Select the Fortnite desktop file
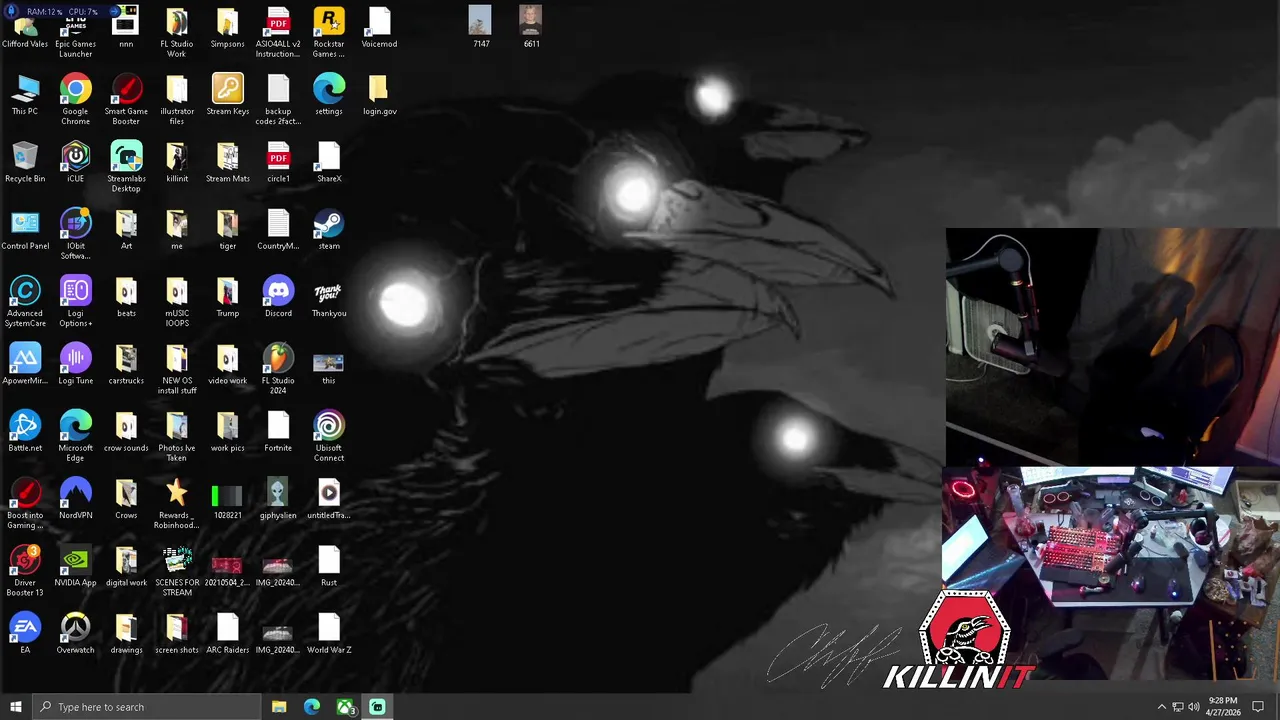This screenshot has height=720, width=1280. (x=278, y=431)
